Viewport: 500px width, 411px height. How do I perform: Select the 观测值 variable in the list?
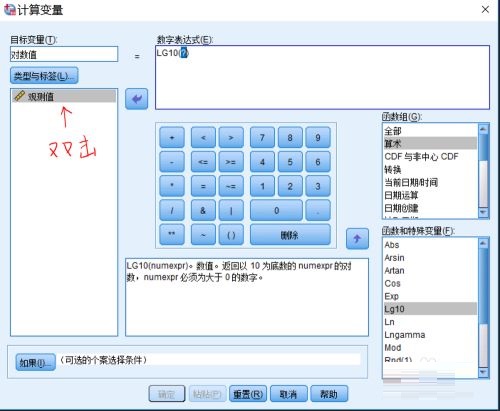point(64,96)
